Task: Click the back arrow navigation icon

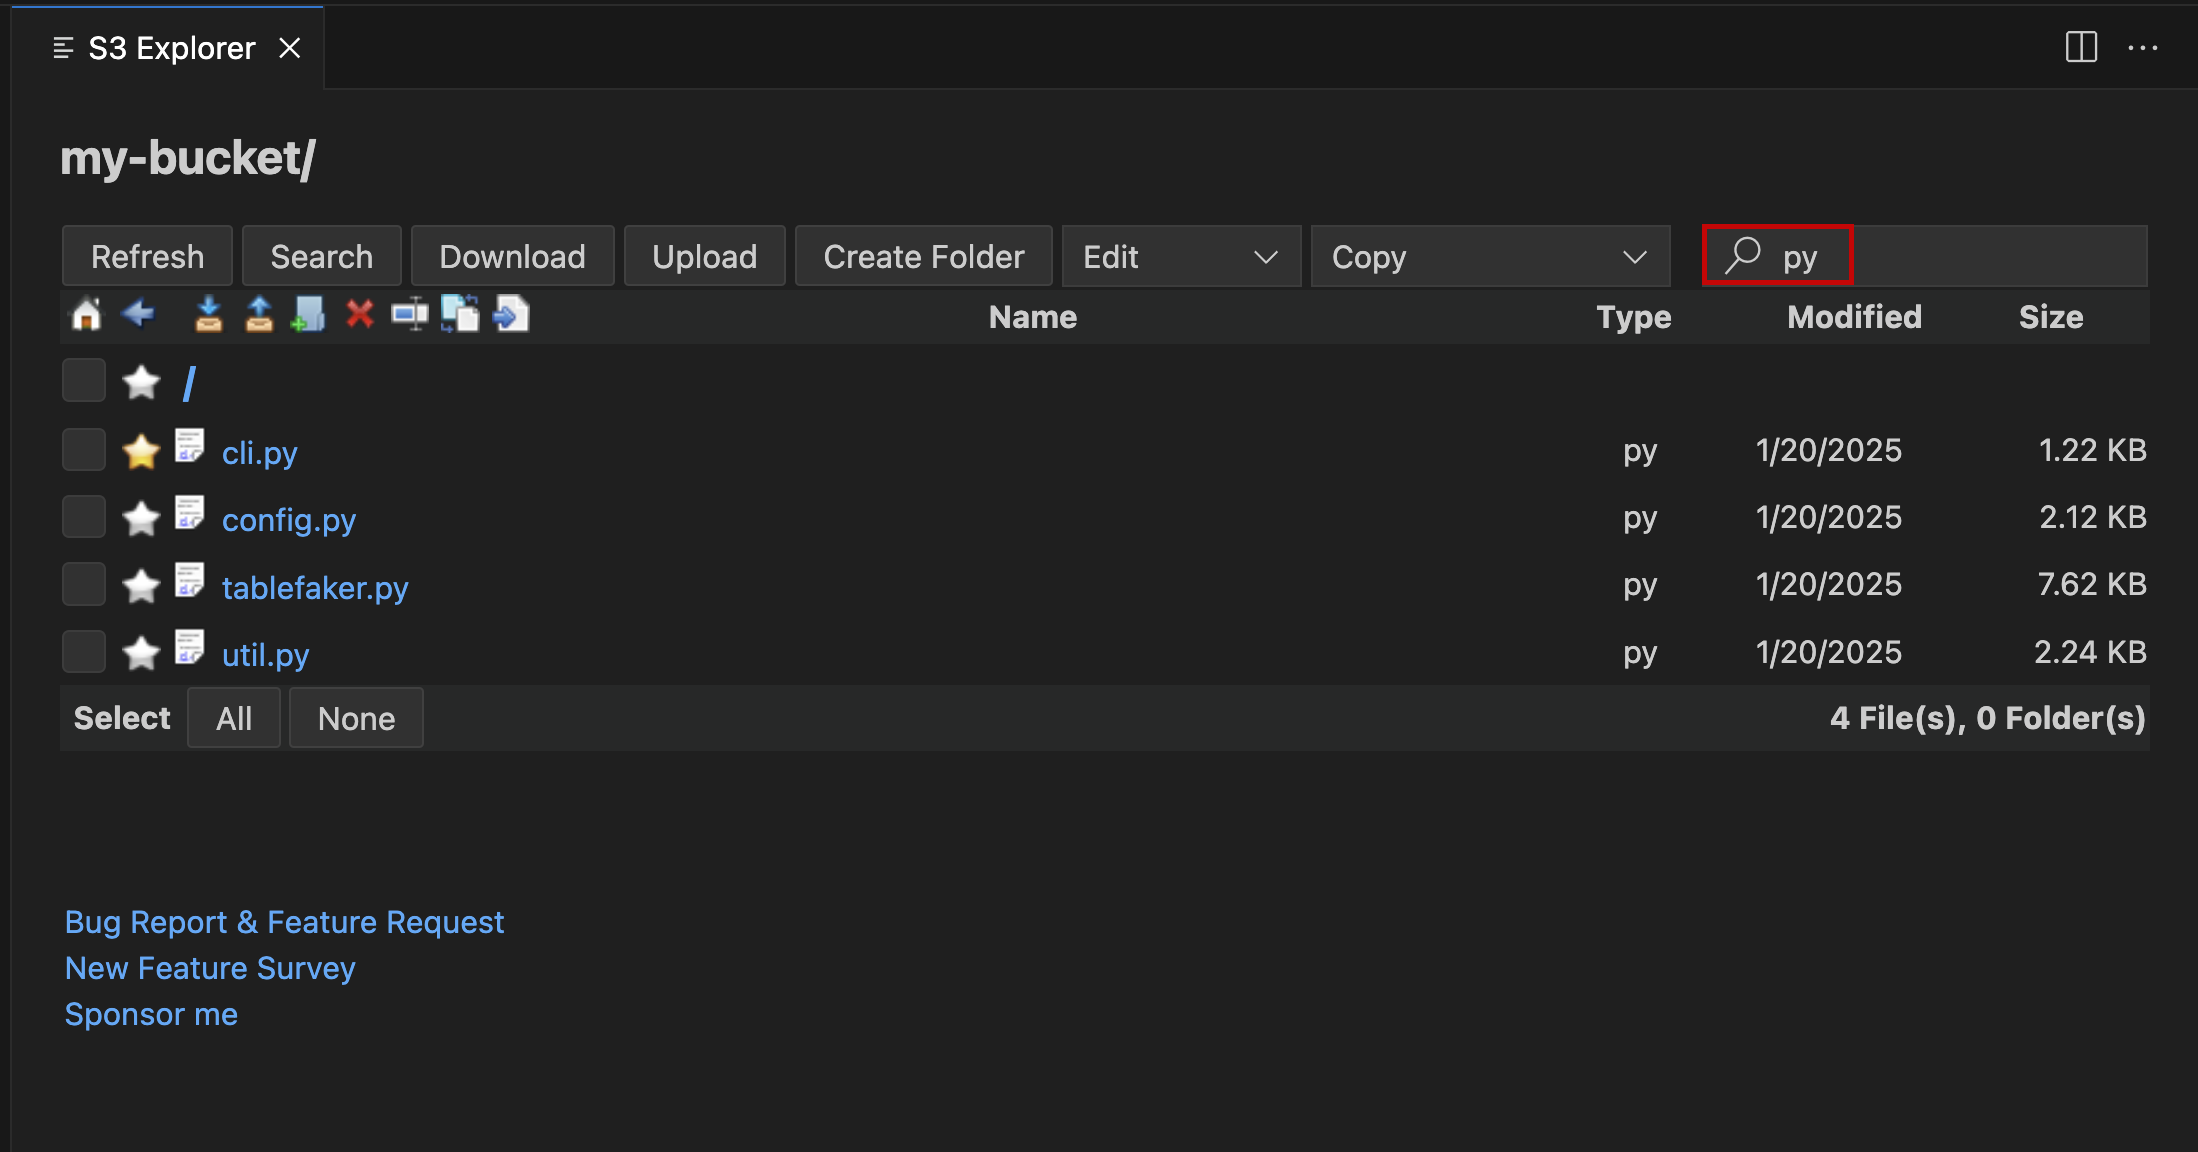Action: click(x=138, y=315)
